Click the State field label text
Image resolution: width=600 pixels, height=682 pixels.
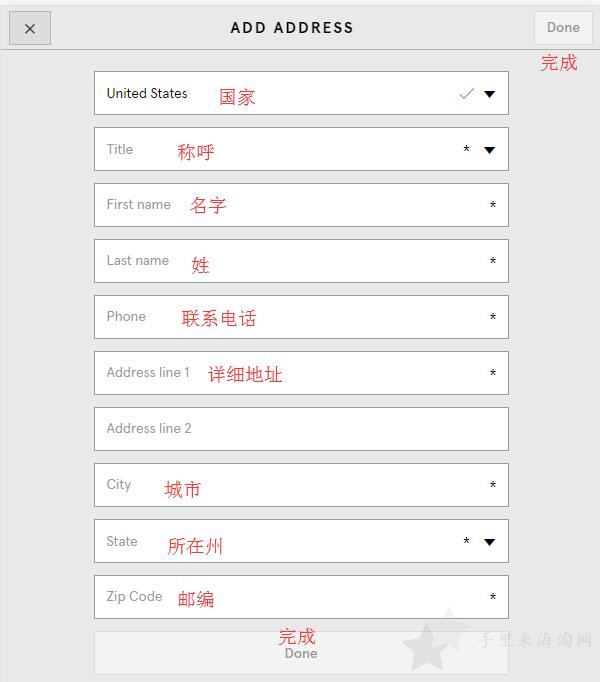[122, 542]
